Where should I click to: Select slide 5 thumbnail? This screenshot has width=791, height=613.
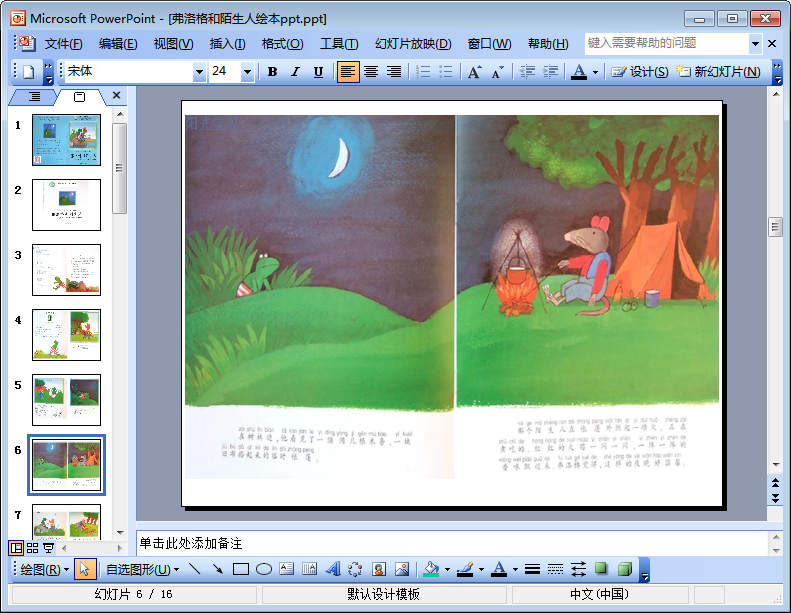[x=67, y=400]
